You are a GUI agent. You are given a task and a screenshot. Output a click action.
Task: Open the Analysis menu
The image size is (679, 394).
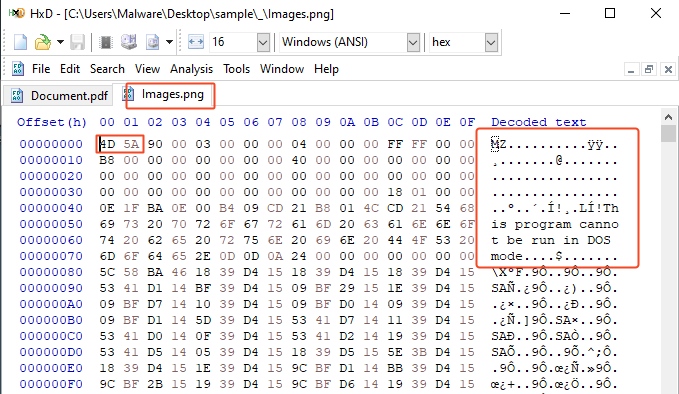point(191,69)
